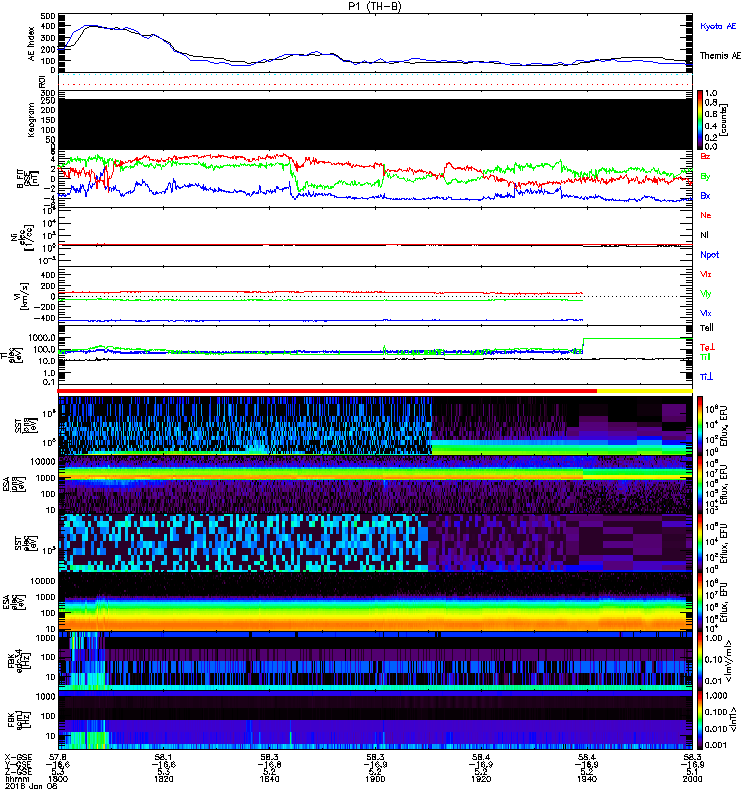Click the "Vi [km/s]" axis label
This screenshot has width=750, height=800.
[24, 296]
